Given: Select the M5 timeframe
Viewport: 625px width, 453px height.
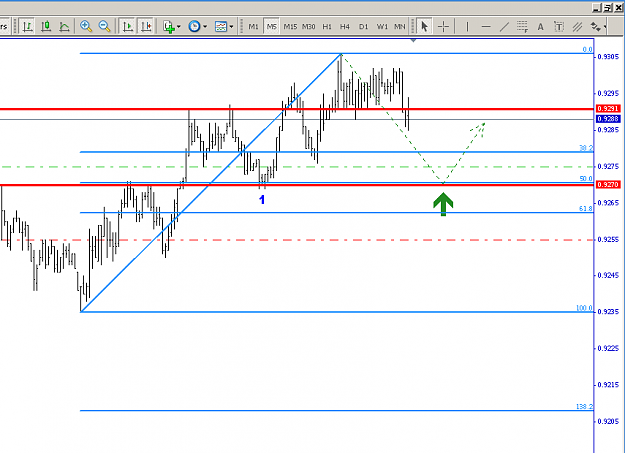Looking at the screenshot, I should (271, 26).
